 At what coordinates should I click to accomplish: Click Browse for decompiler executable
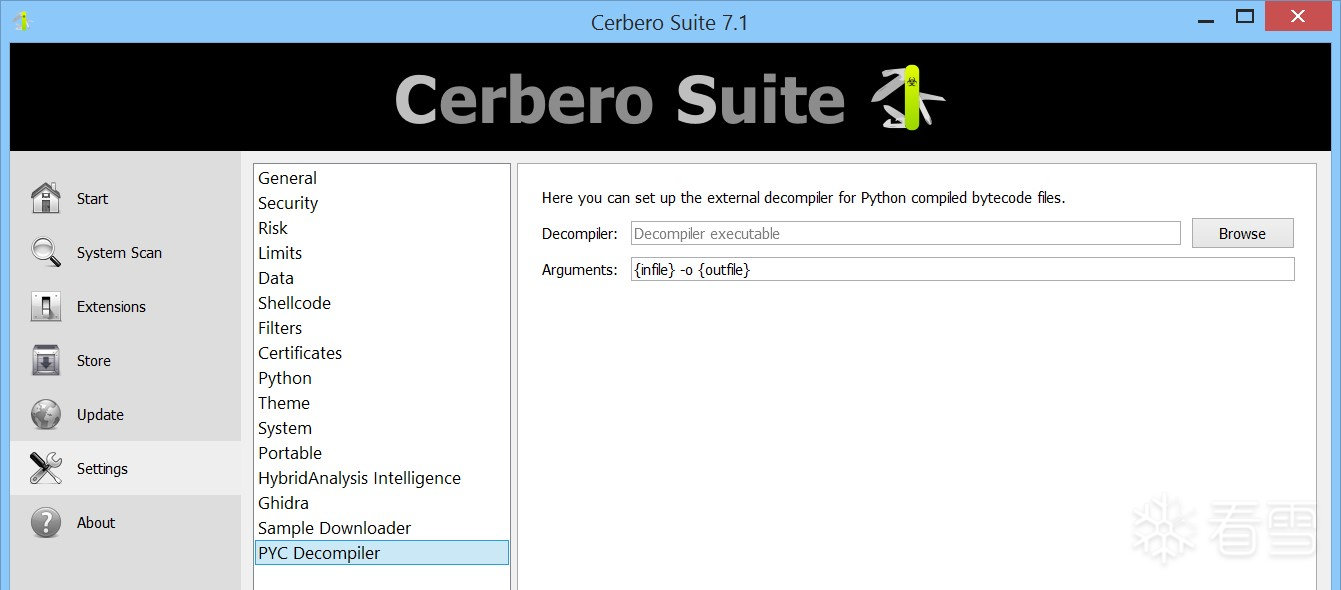tap(1242, 233)
